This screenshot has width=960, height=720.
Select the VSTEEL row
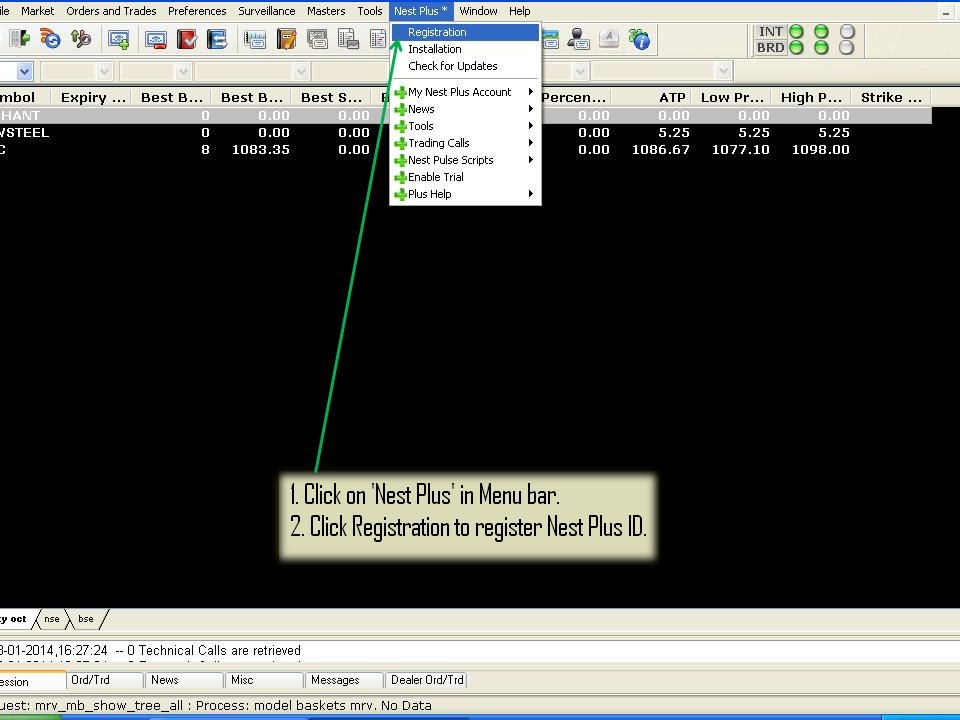(x=465, y=132)
